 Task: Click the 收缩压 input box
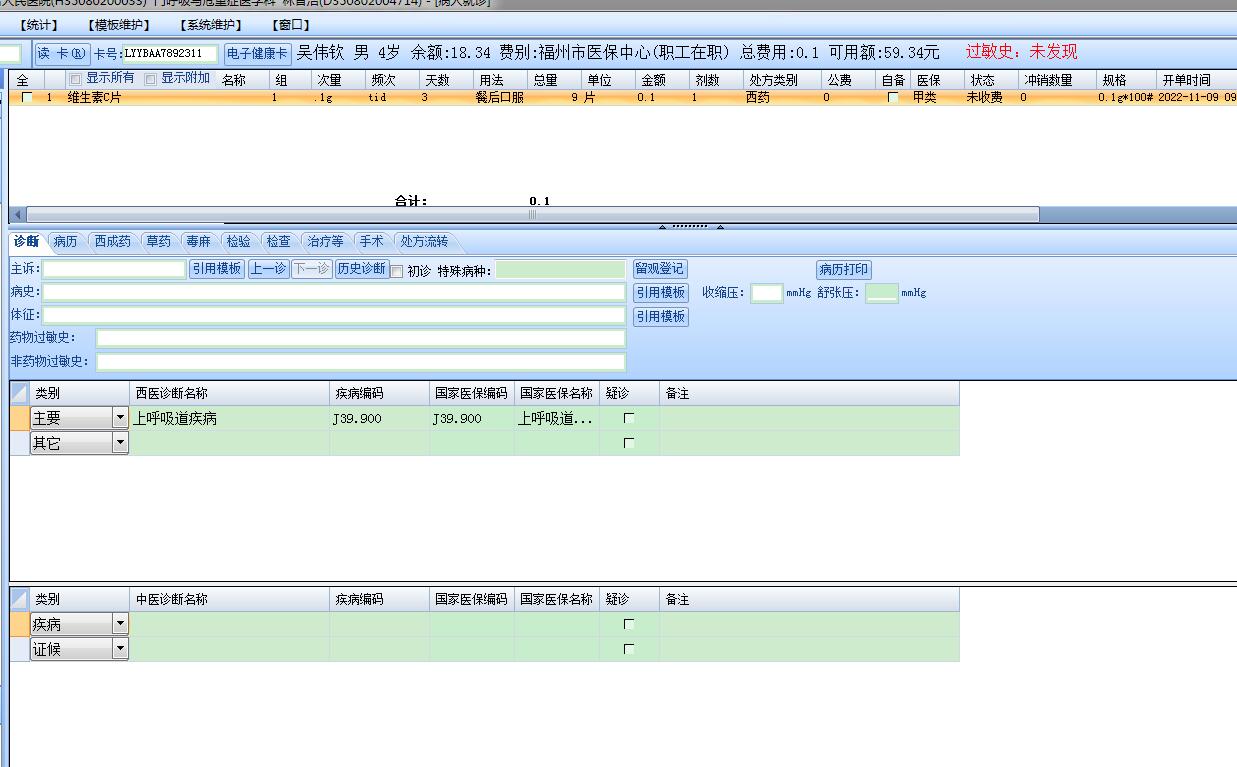(767, 293)
